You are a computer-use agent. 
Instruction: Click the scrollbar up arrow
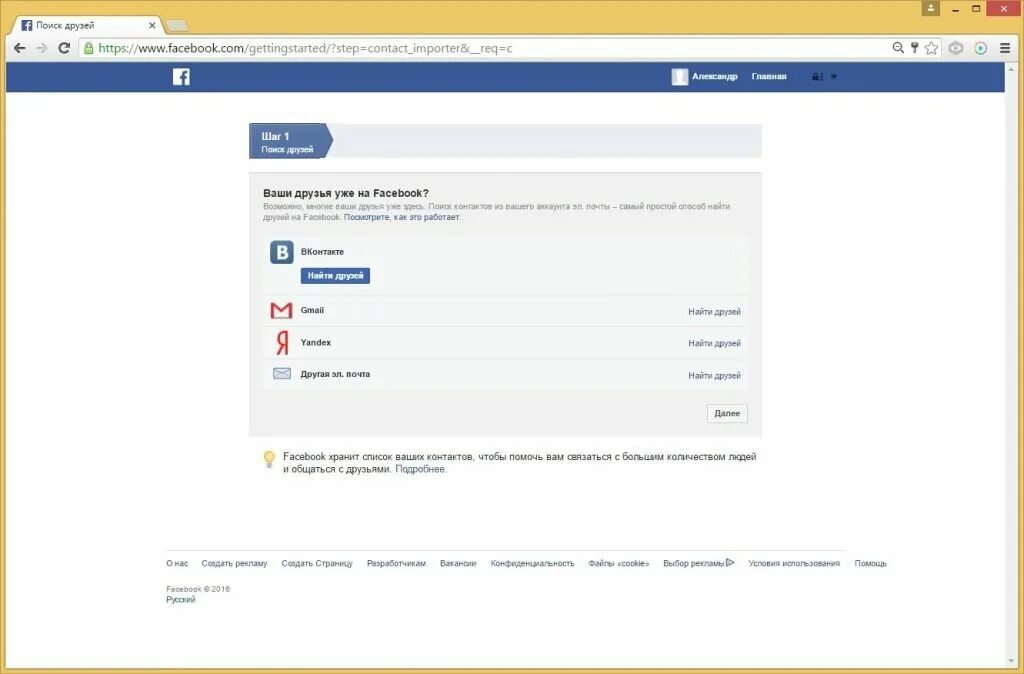click(1012, 68)
